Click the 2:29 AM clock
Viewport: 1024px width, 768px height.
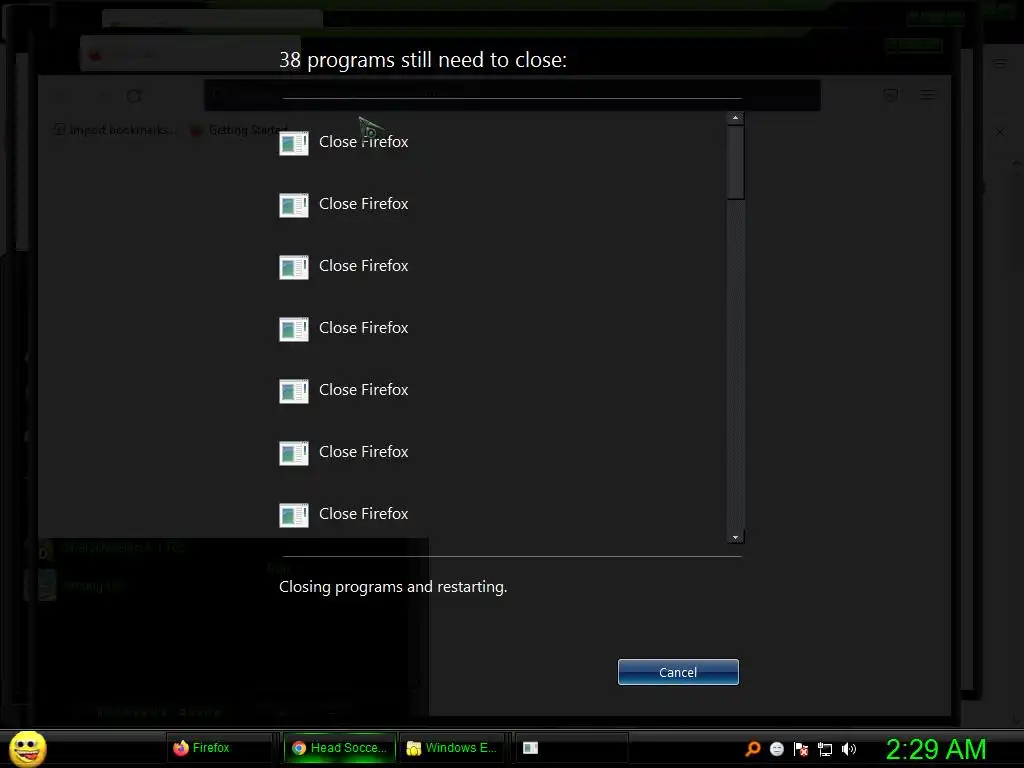936,749
